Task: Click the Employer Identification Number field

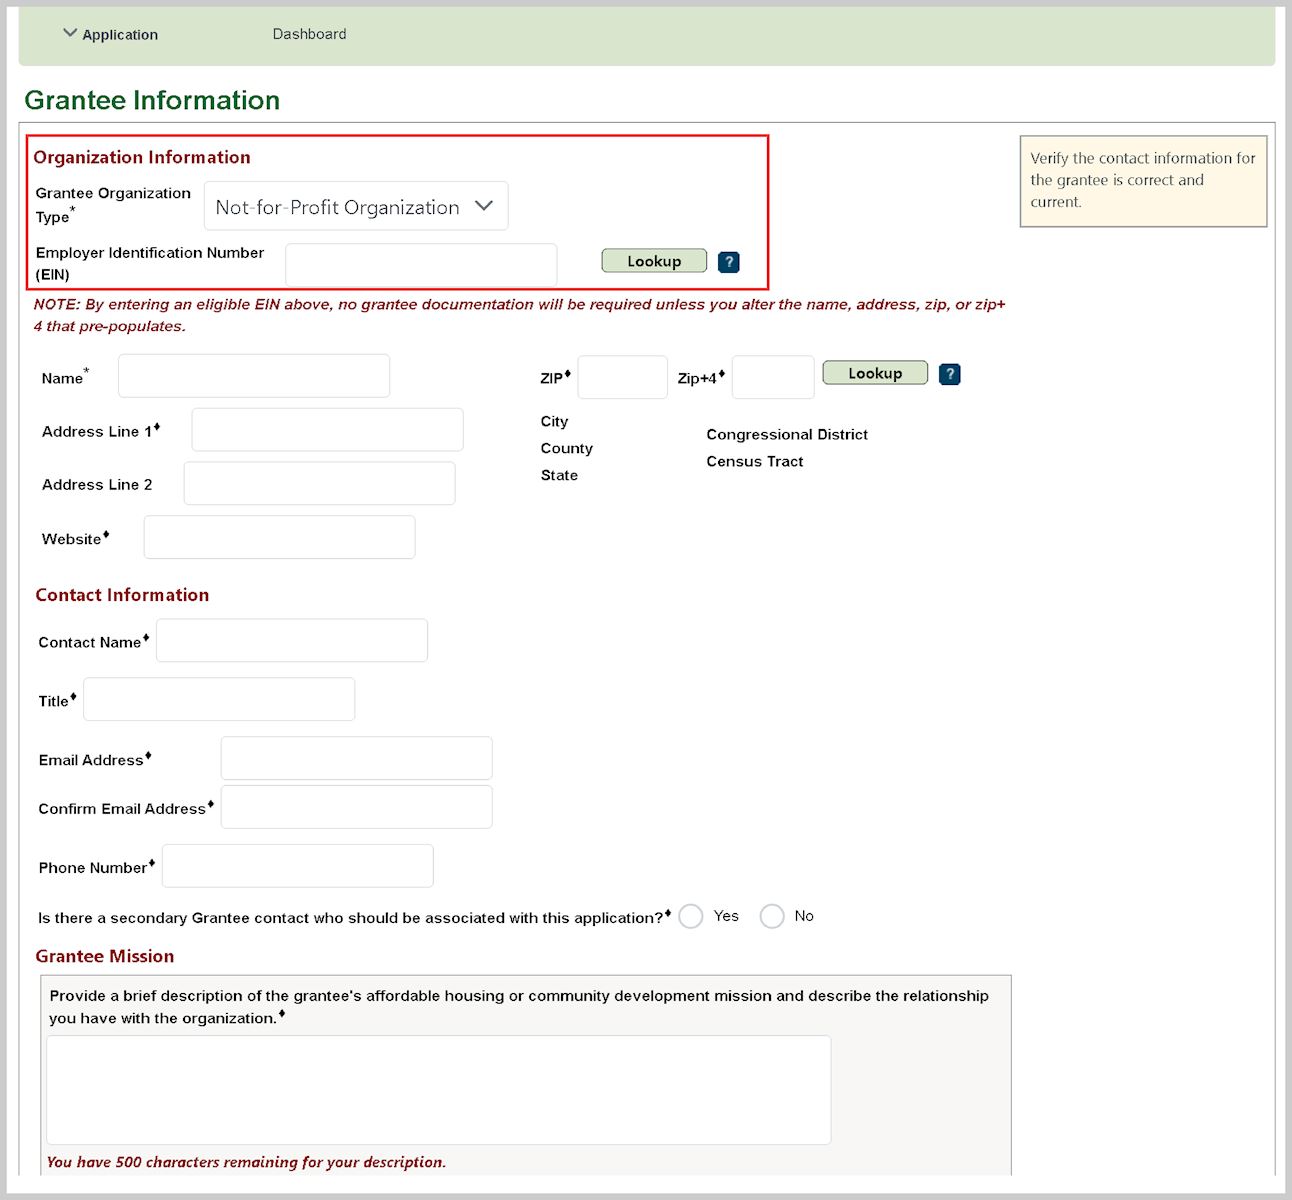Action: pyautogui.click(x=421, y=265)
